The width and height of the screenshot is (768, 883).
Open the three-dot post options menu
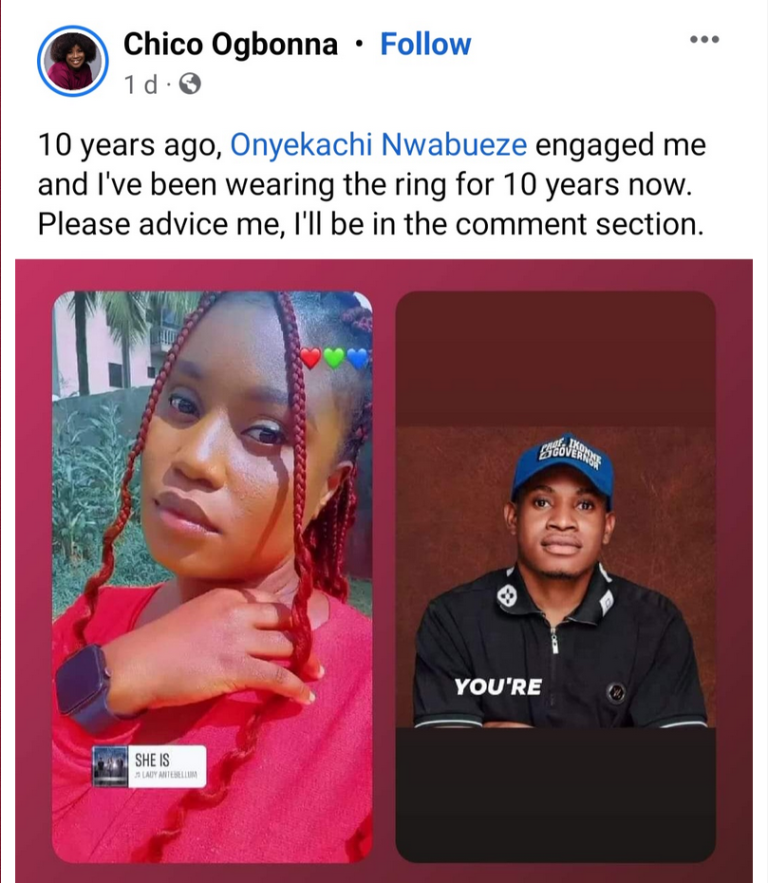[704, 39]
